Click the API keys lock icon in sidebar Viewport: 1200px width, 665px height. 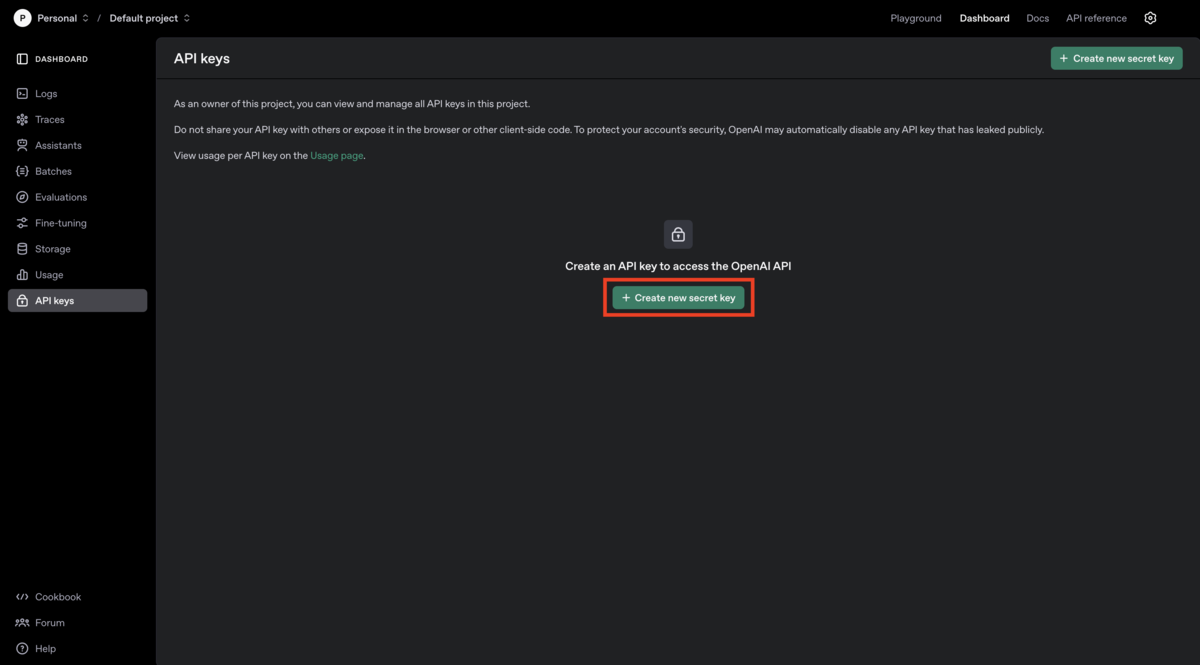pyautogui.click(x=22, y=300)
